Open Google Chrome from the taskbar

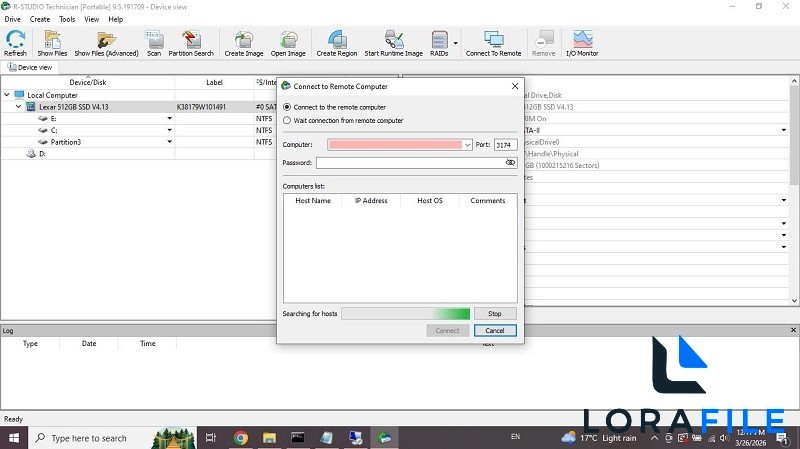coord(241,438)
